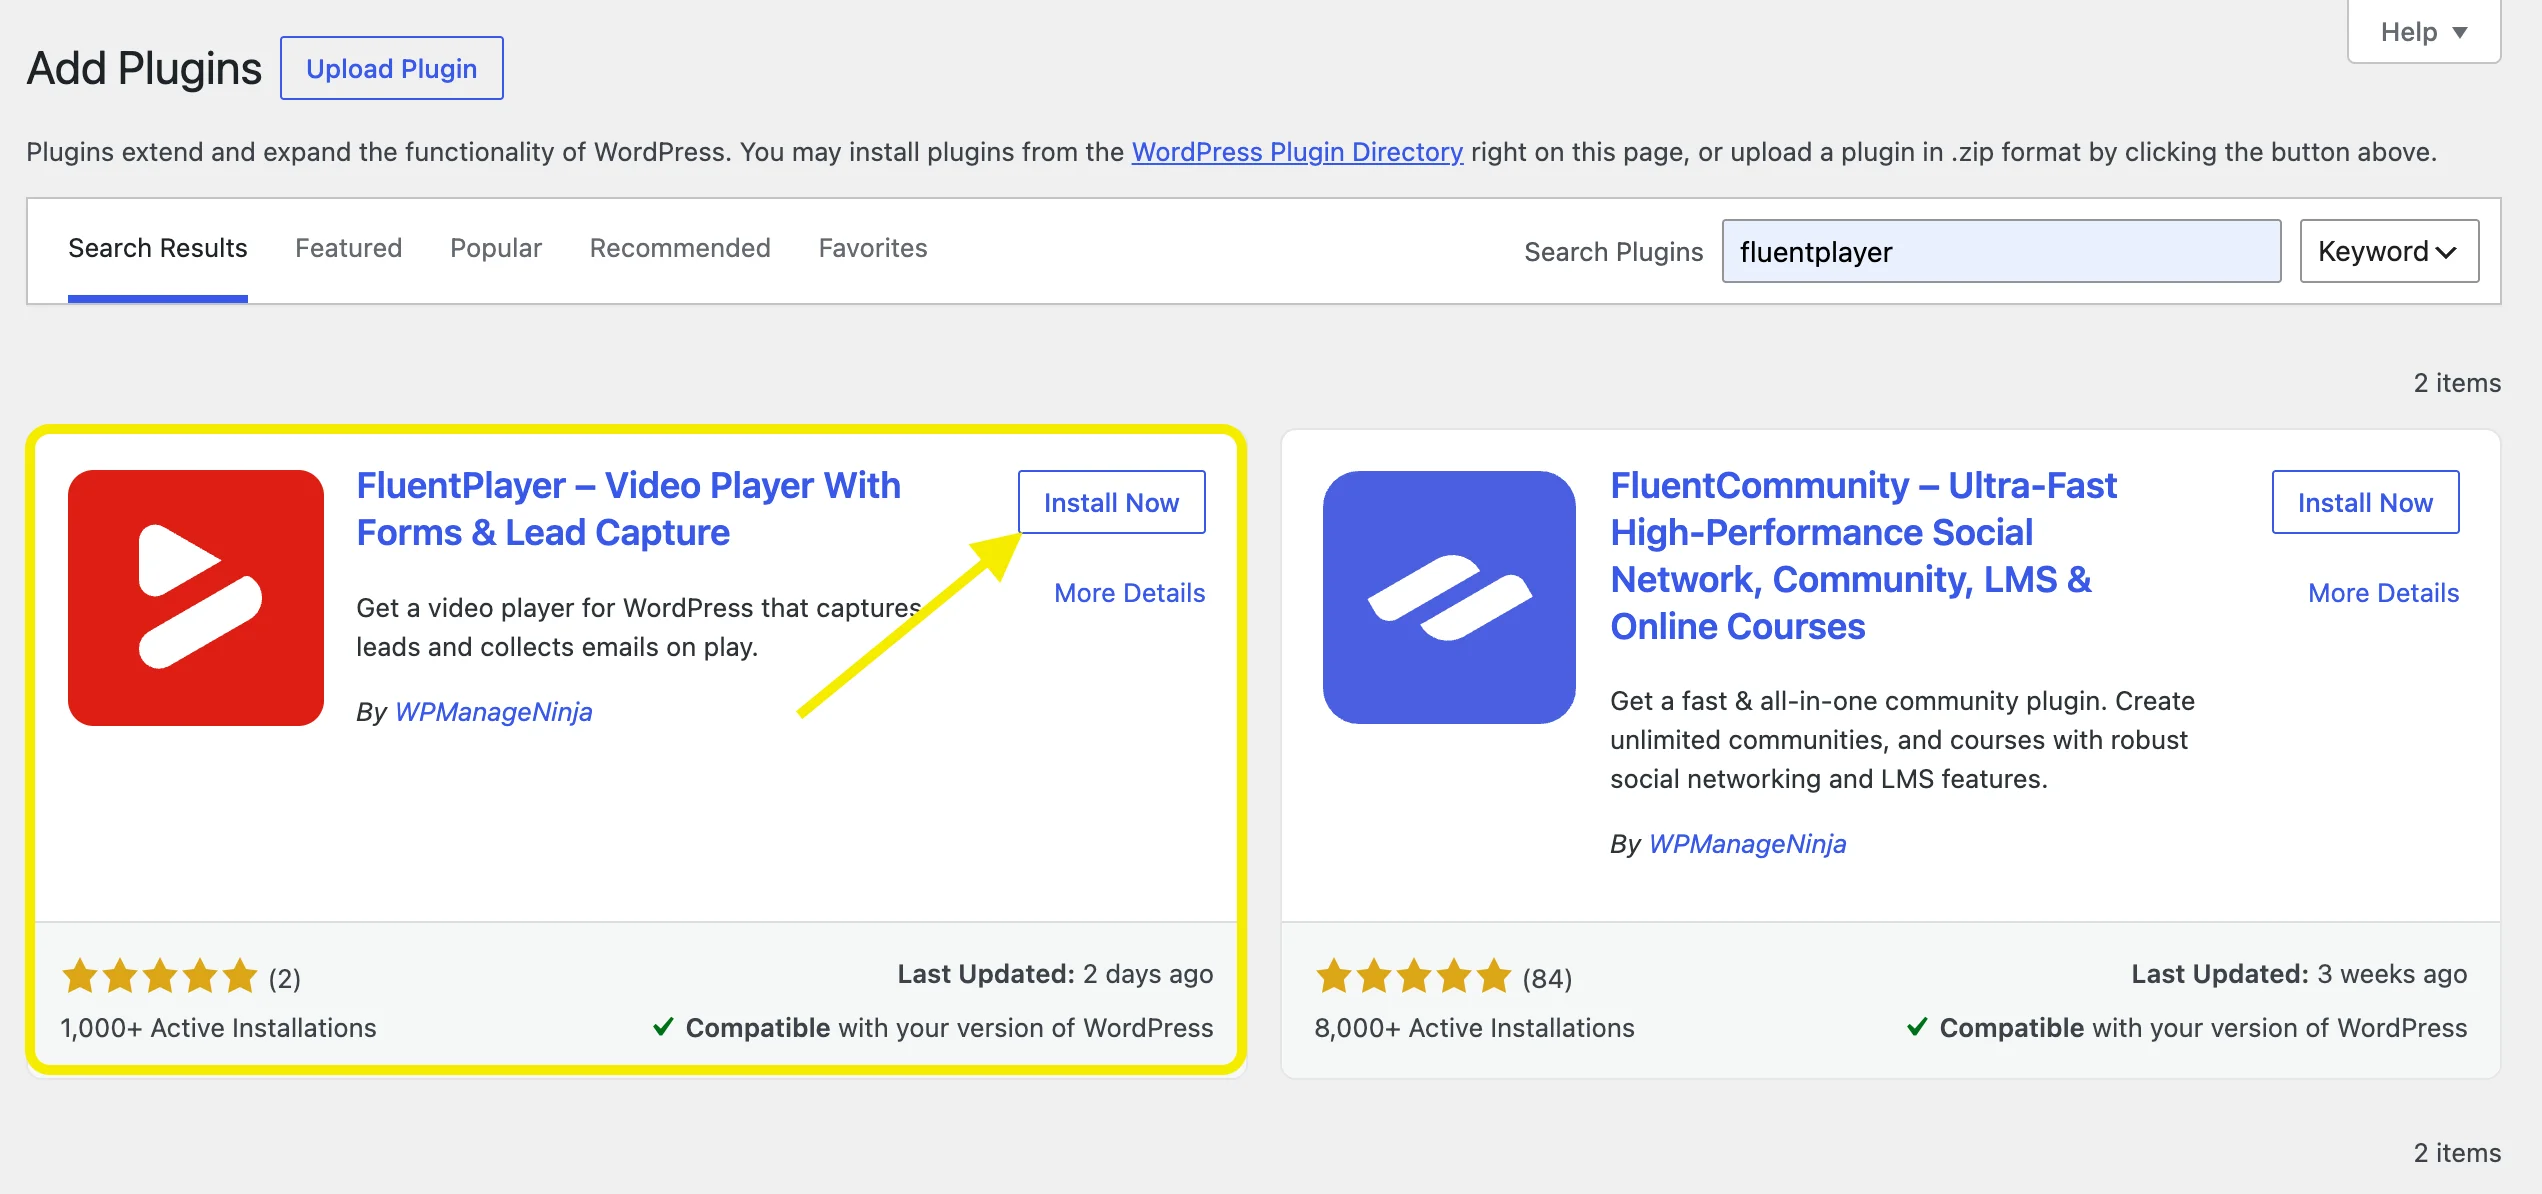Click the top "2 items" count text
The width and height of the screenshot is (2542, 1194).
pyautogui.click(x=2457, y=383)
